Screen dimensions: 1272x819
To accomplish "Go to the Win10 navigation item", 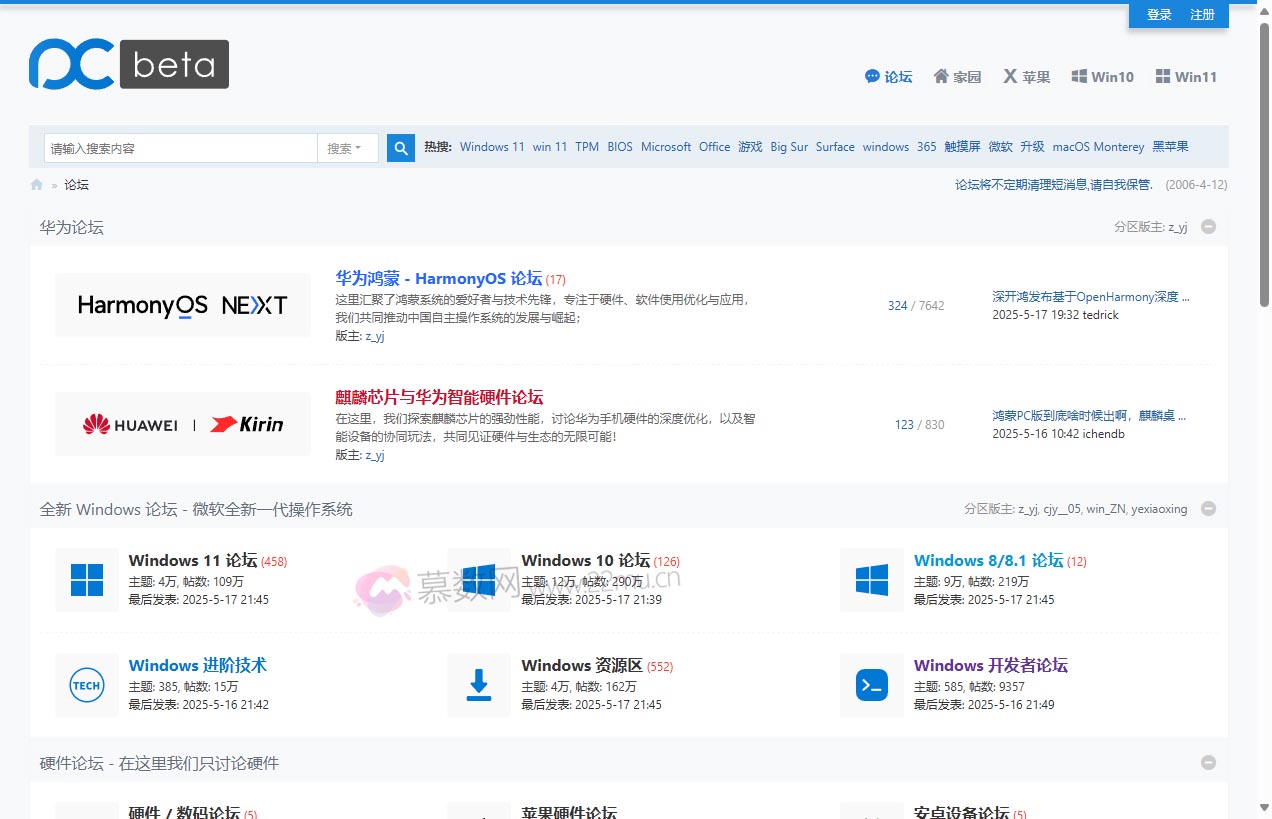I will click(x=1102, y=77).
